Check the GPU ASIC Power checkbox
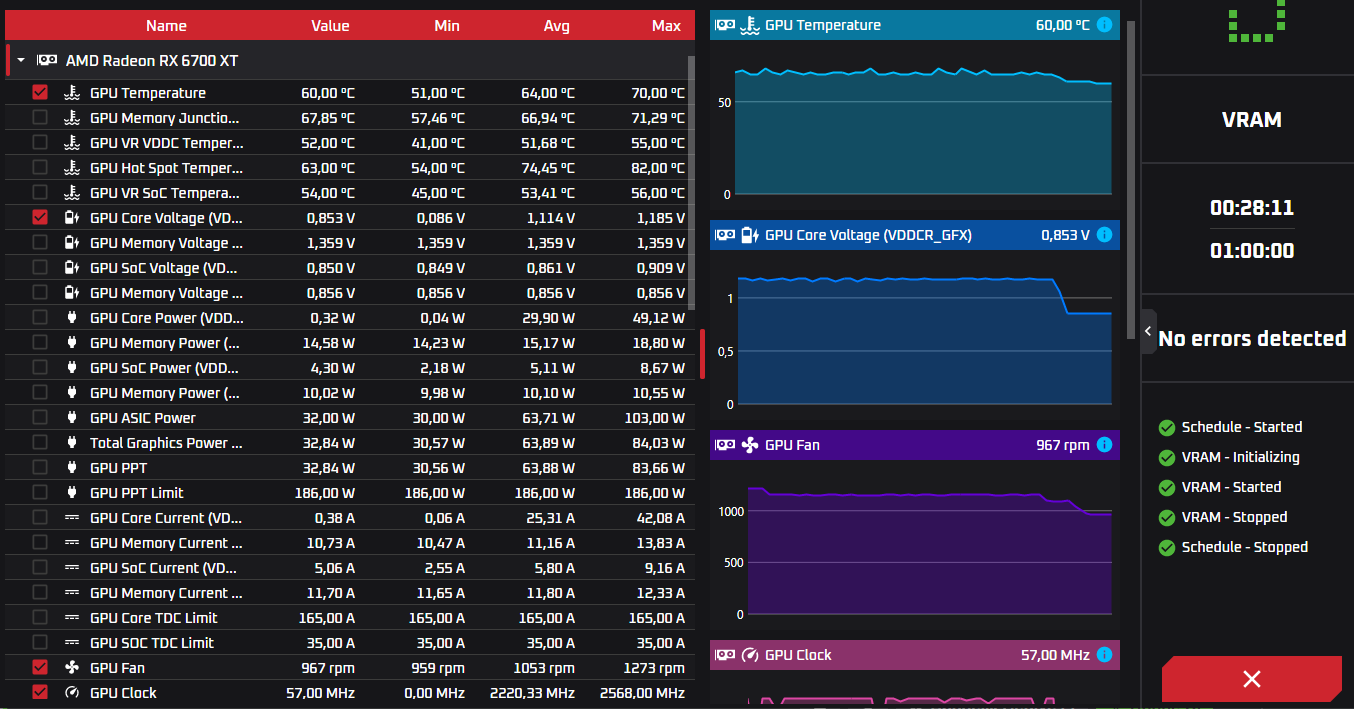Viewport: 1354px width, 709px height. pos(40,417)
